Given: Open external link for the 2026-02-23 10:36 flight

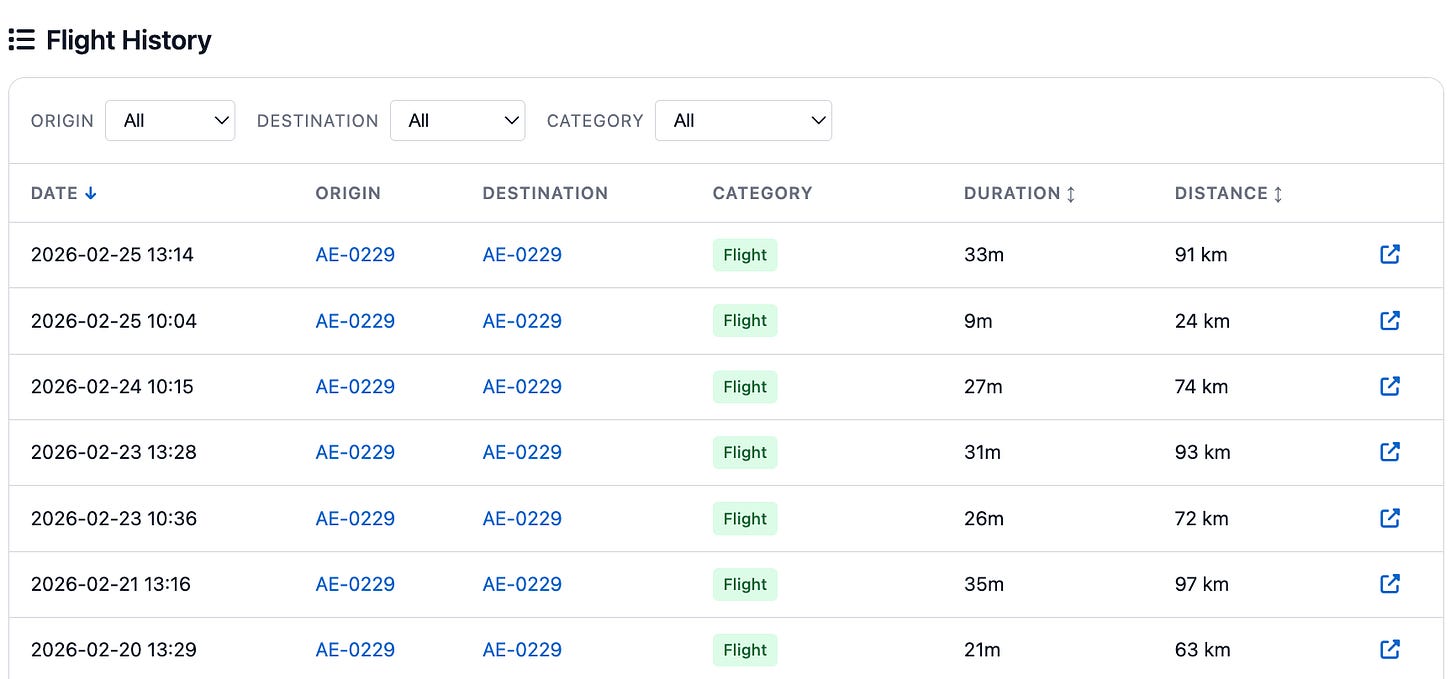Looking at the screenshot, I should 1389,518.
